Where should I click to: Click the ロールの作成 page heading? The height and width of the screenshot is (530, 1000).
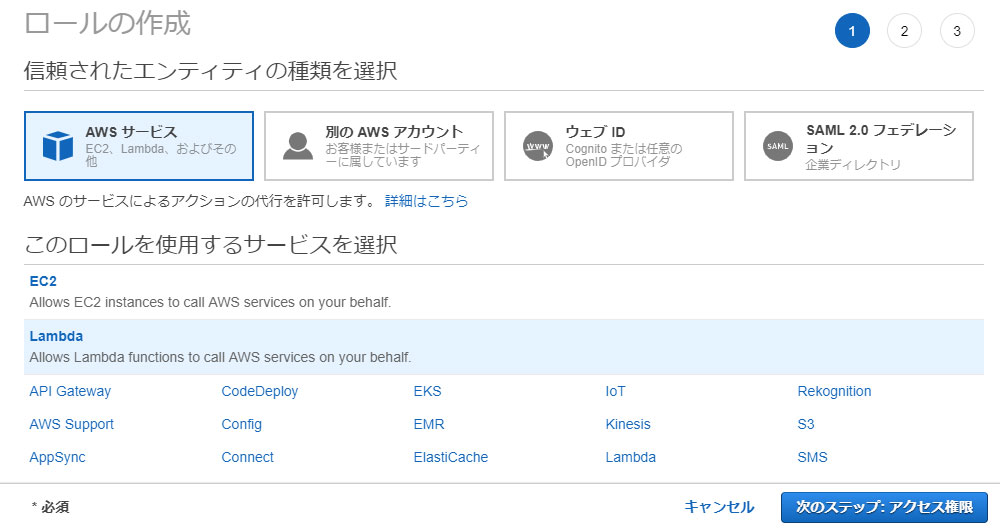click(107, 23)
